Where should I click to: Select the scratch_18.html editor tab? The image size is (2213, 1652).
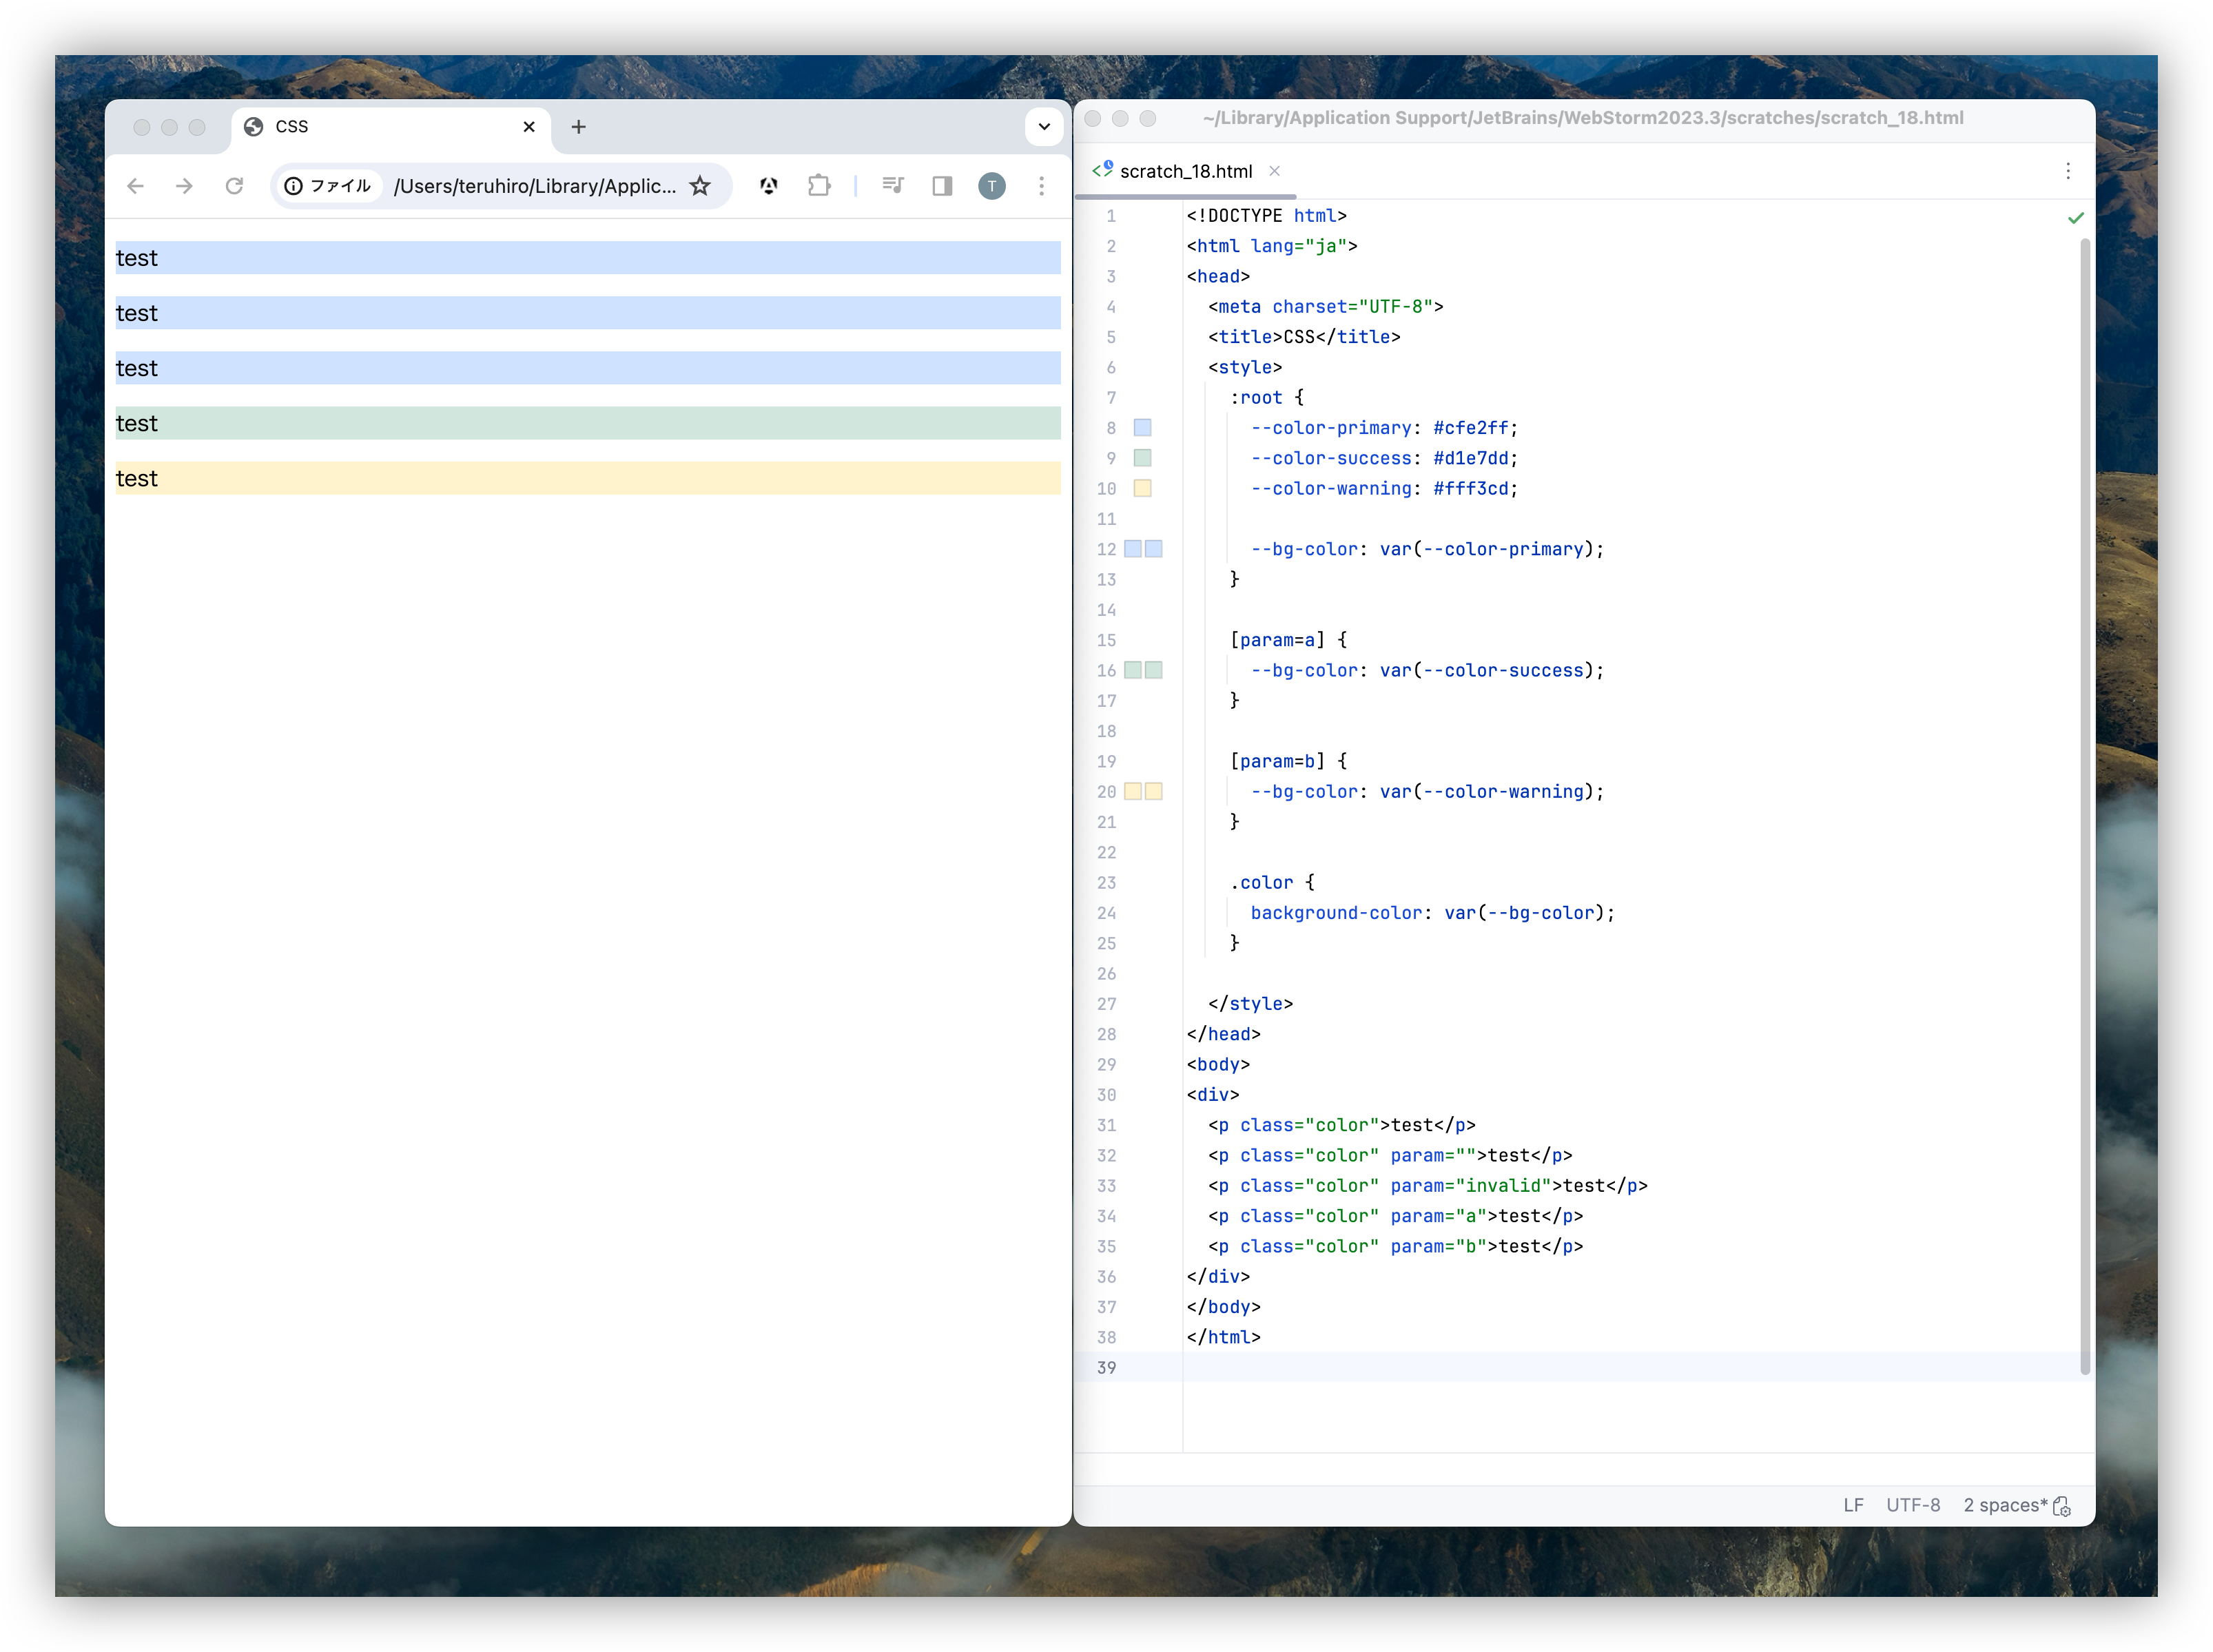[1185, 171]
